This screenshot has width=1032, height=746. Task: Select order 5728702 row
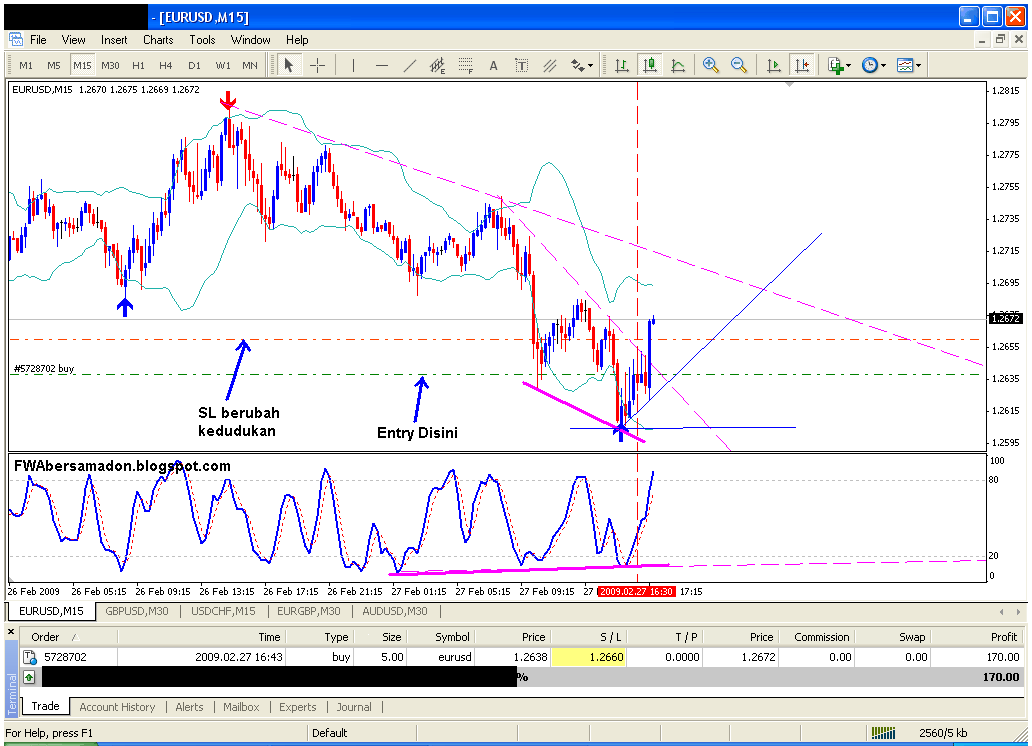[x=522, y=657]
